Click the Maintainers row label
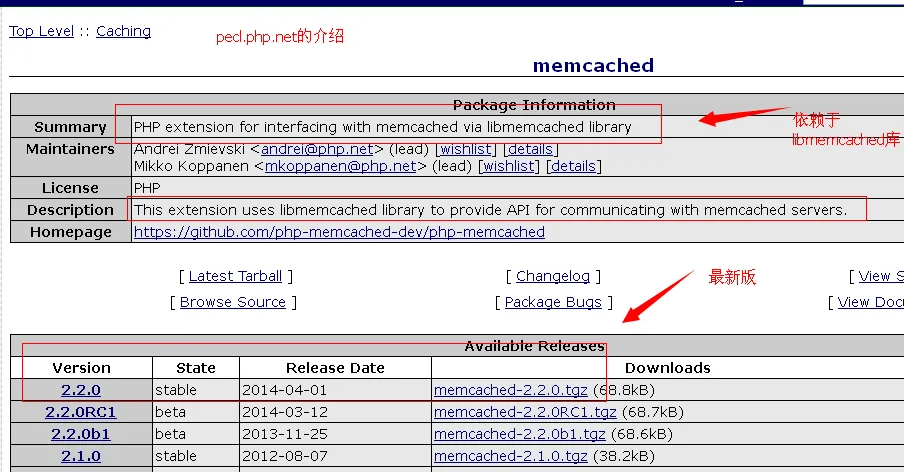 click(x=70, y=149)
